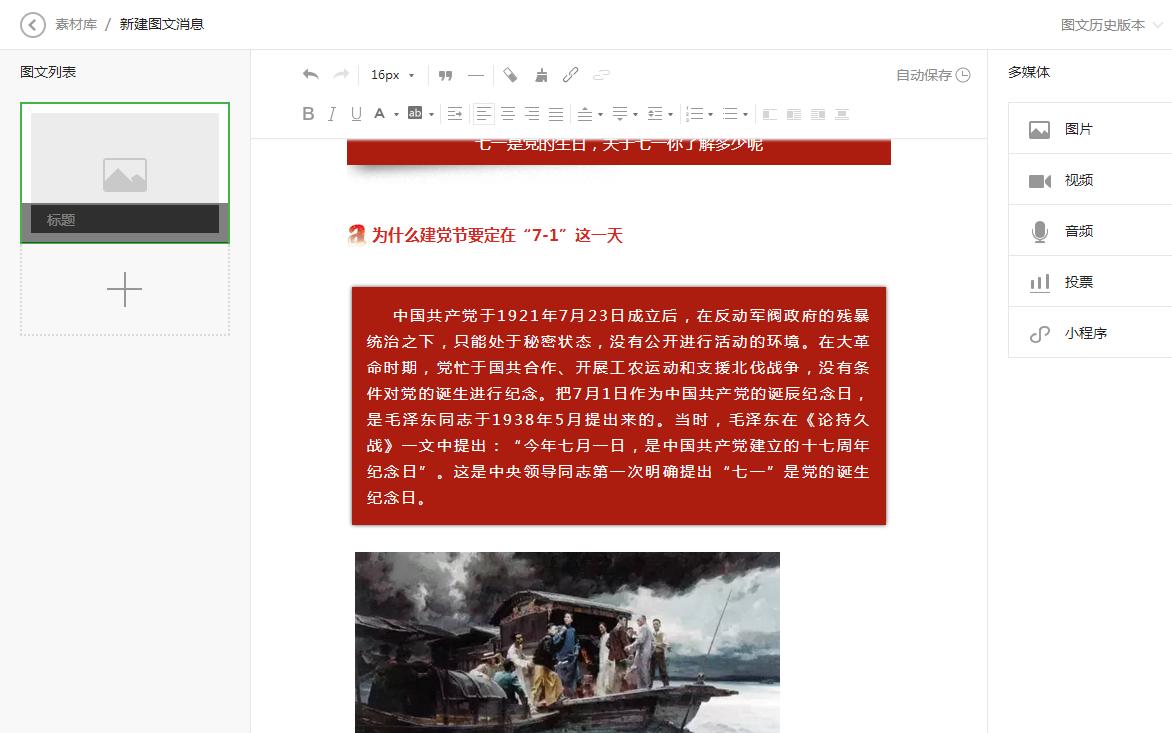The height and width of the screenshot is (733, 1172).
Task: Add a 投票 vote to the article
Action: [1079, 281]
